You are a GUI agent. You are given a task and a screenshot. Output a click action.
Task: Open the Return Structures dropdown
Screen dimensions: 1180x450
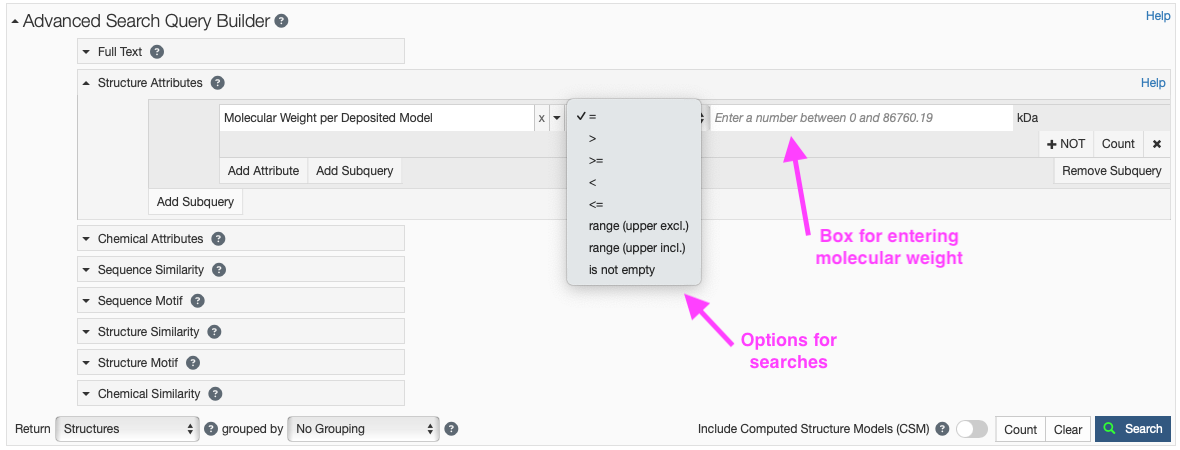[x=127, y=429]
